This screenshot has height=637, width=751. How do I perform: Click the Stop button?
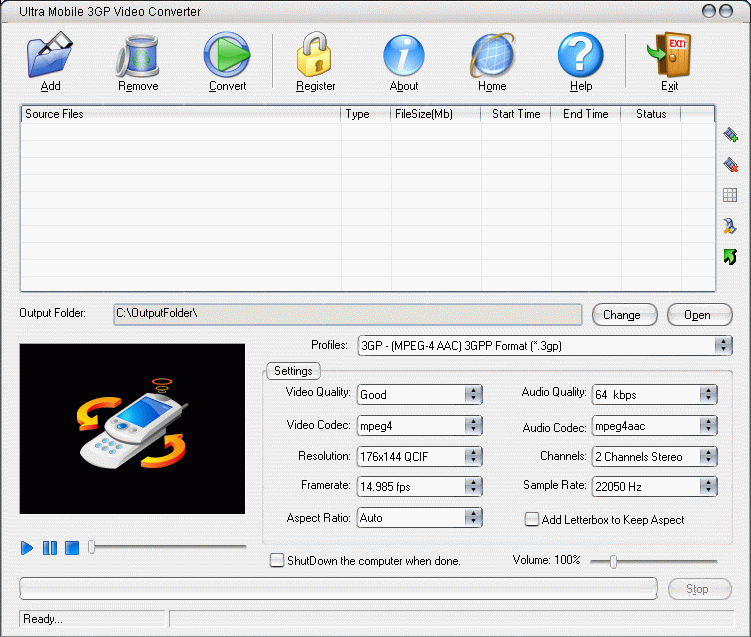pos(699,589)
